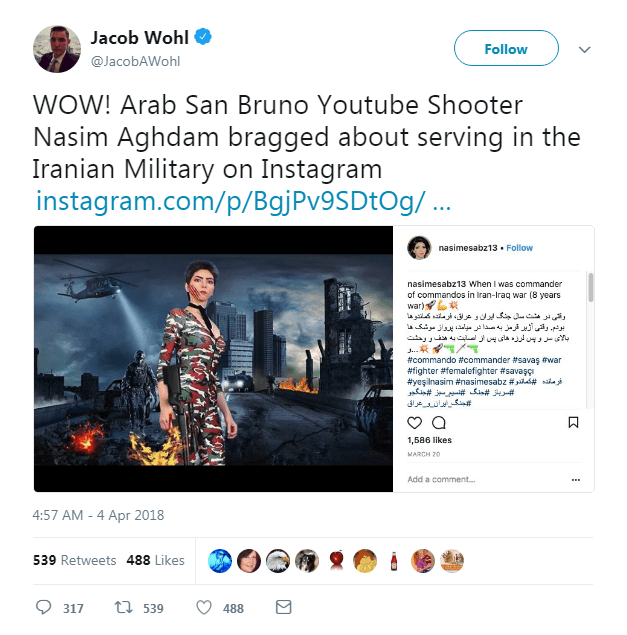Click the reply speech bubble icon
Viewport: 627px width, 635px height.
[43, 607]
